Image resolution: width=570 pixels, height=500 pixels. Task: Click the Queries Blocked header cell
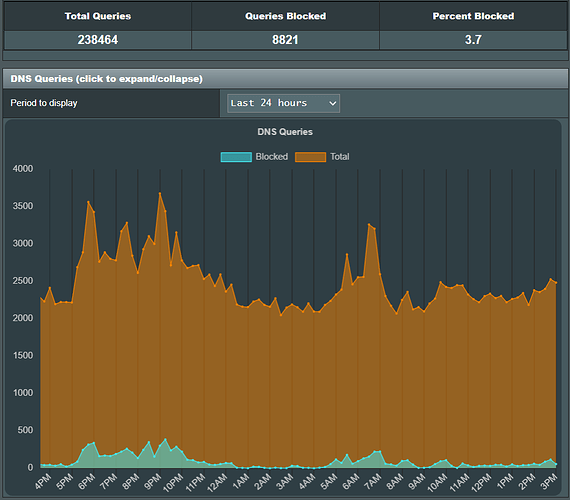[285, 16]
